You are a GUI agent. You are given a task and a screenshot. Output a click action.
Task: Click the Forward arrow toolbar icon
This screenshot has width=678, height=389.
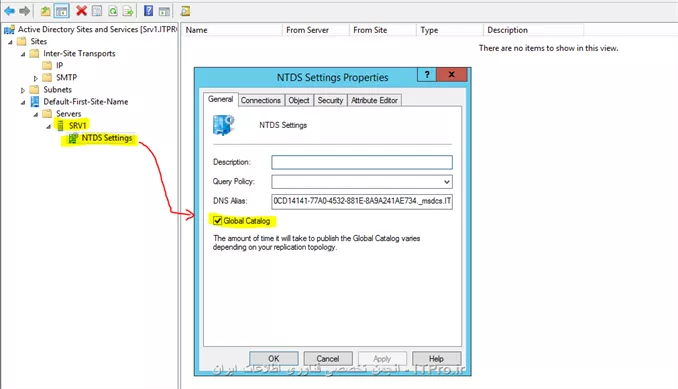point(25,11)
